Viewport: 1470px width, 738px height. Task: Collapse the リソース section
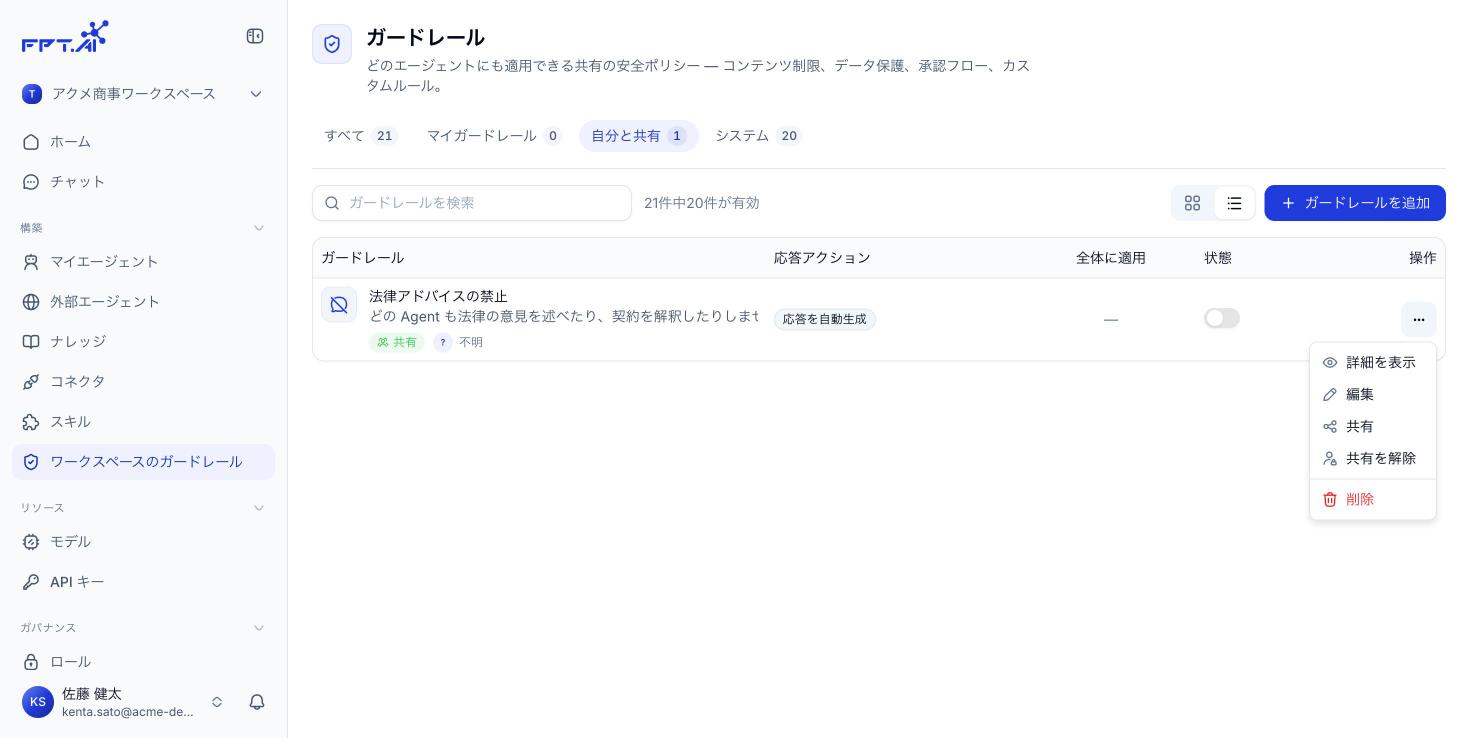[x=259, y=508]
